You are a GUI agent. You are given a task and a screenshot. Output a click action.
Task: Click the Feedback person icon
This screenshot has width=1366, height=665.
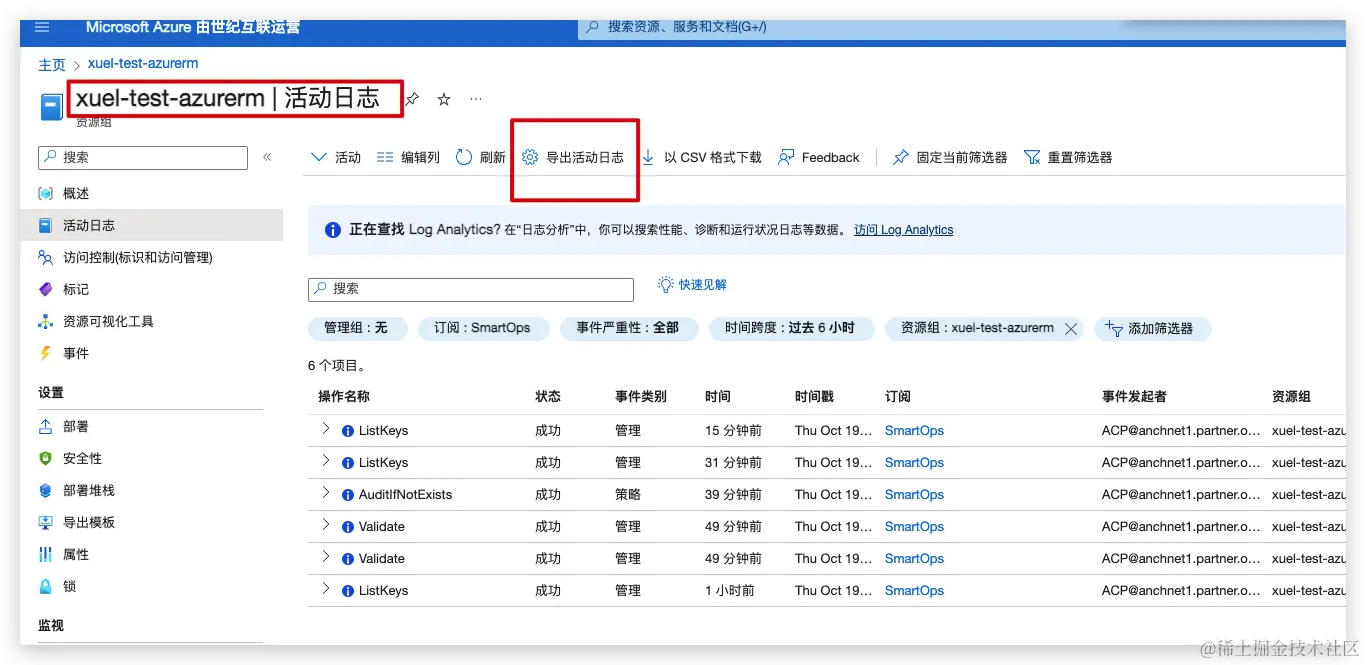click(786, 157)
